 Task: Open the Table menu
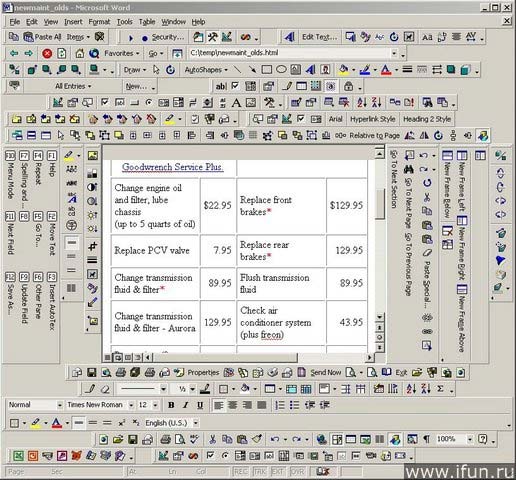coord(147,22)
